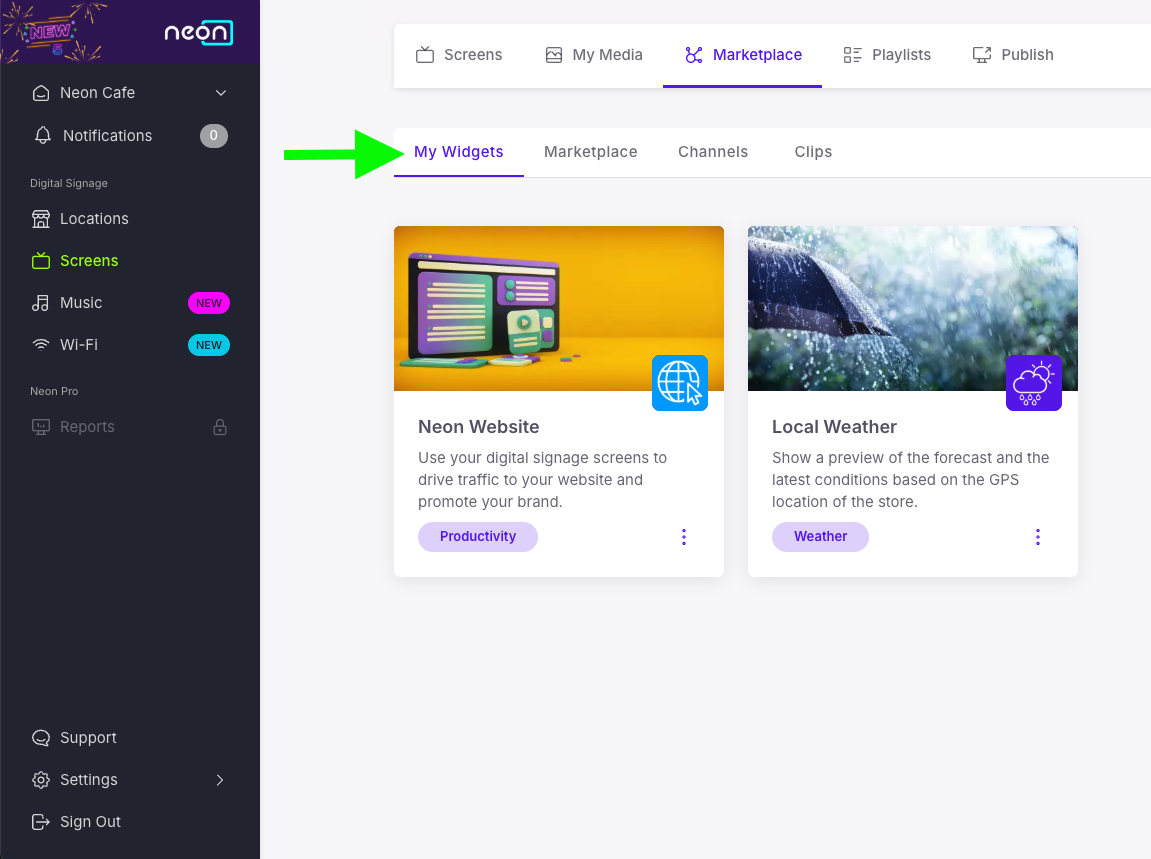The width and height of the screenshot is (1151, 859).
Task: Click the Neon Website description text
Action: click(x=542, y=479)
